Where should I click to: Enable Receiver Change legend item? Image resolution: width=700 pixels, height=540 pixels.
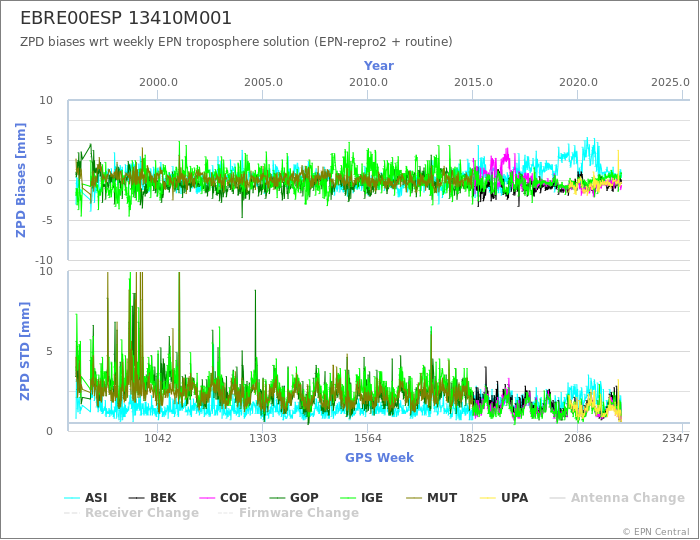(x=131, y=513)
